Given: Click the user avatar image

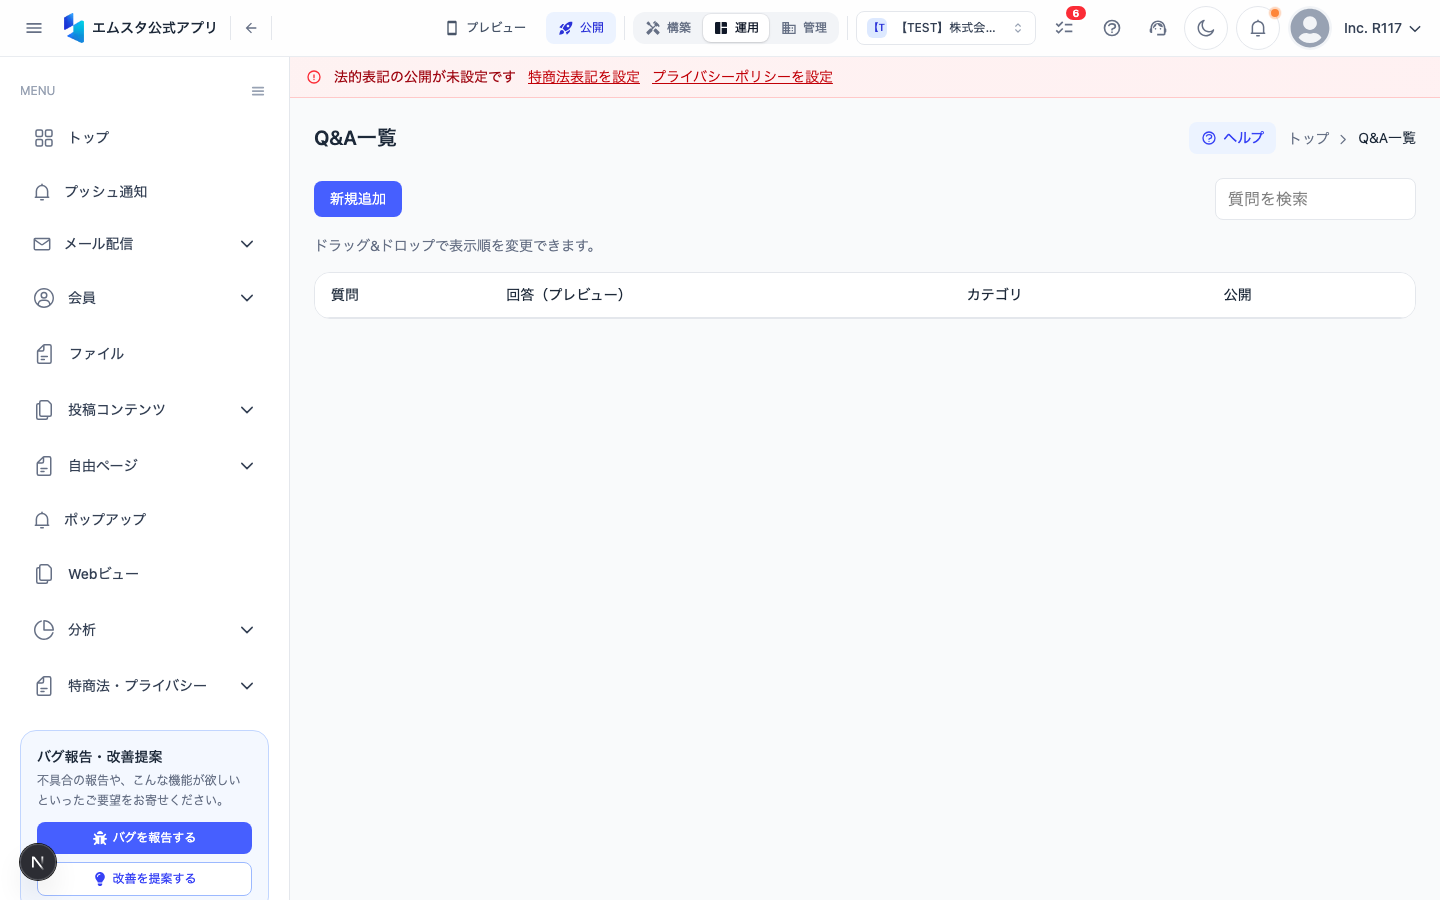Looking at the screenshot, I should (1310, 28).
